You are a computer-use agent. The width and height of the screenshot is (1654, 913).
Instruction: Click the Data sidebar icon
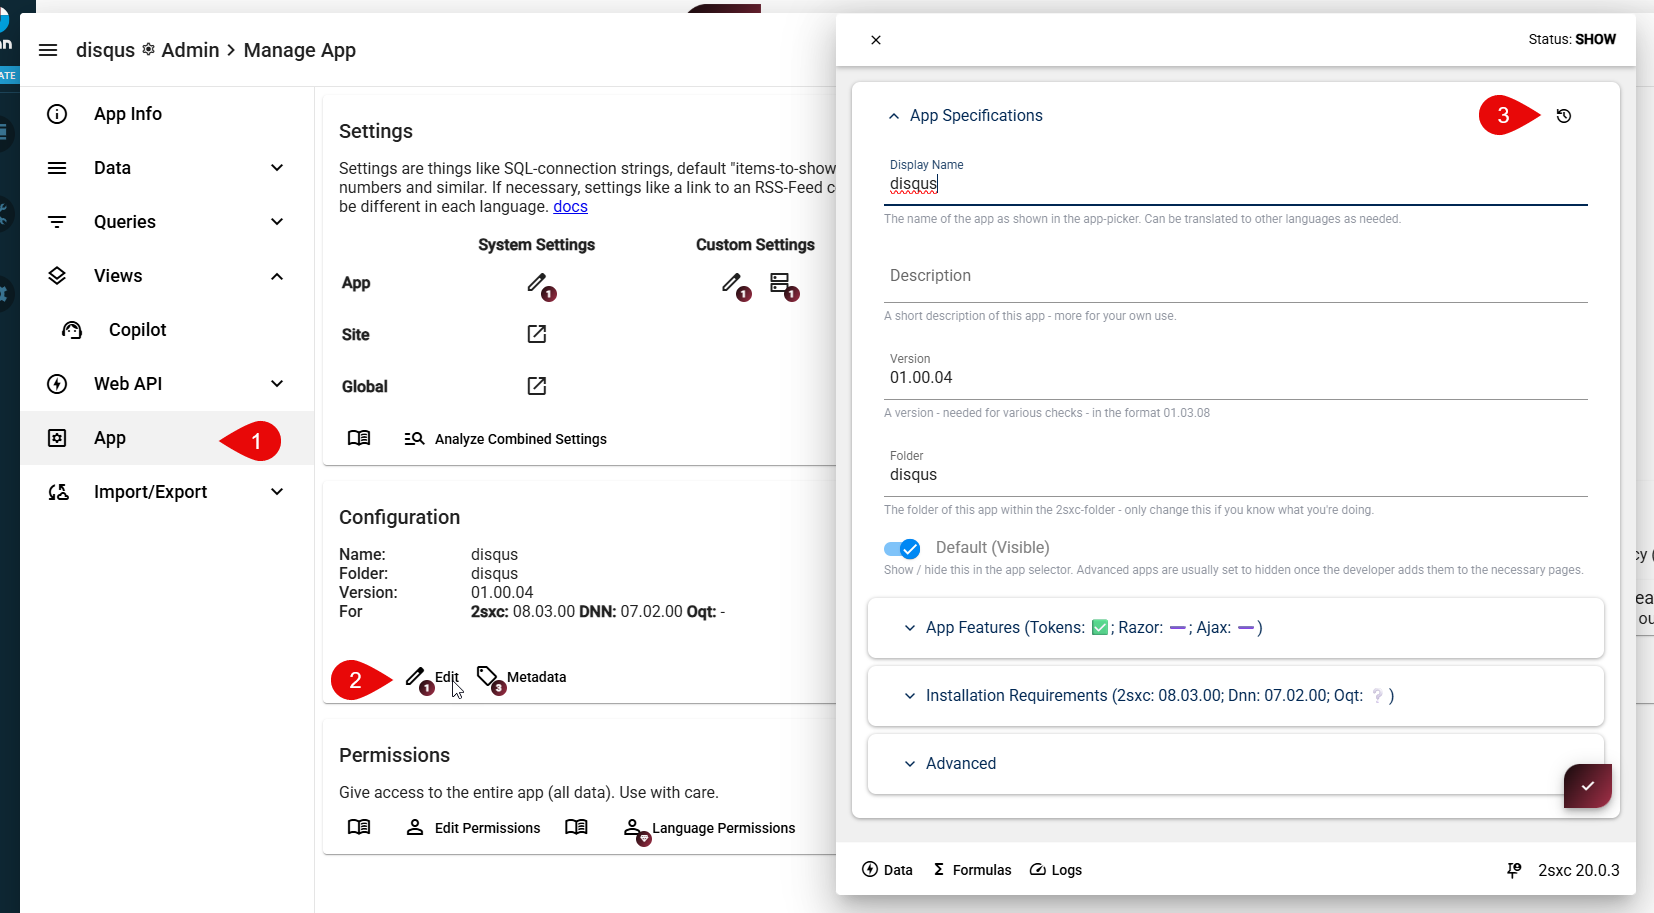pos(57,168)
